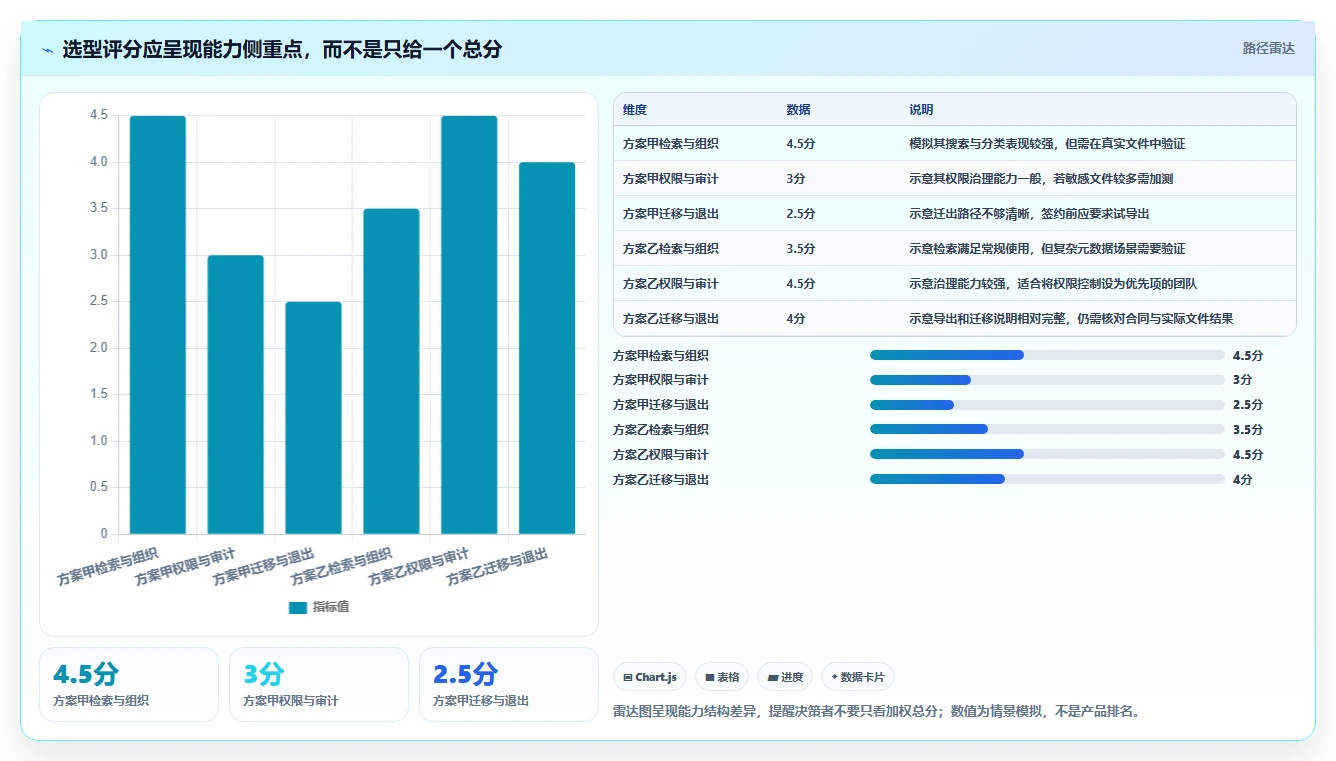Click the bar for 方案乙检索与组织
Image resolution: width=1336 pixels, height=761 pixels.
point(391,372)
